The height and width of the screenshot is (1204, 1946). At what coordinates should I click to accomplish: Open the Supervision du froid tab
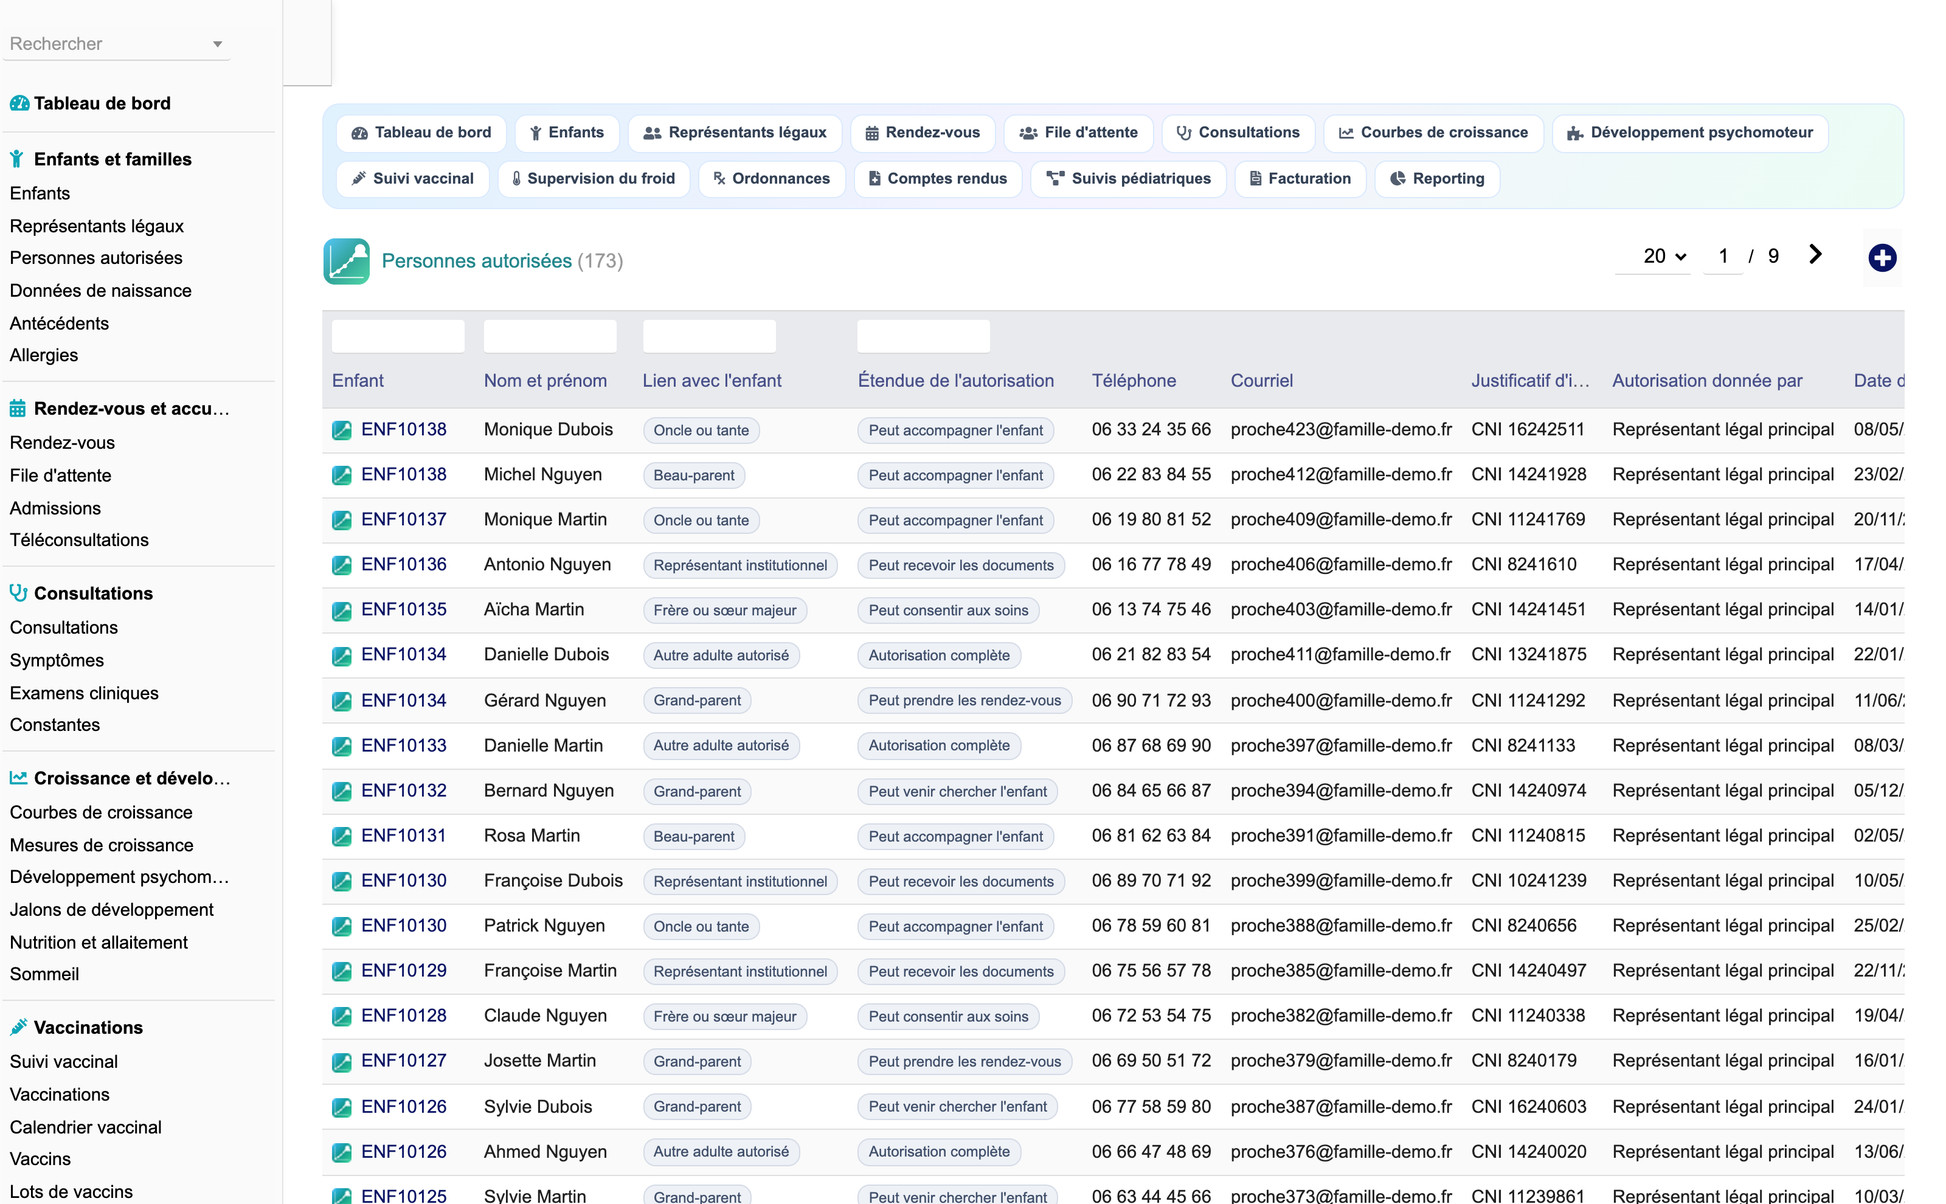[593, 179]
